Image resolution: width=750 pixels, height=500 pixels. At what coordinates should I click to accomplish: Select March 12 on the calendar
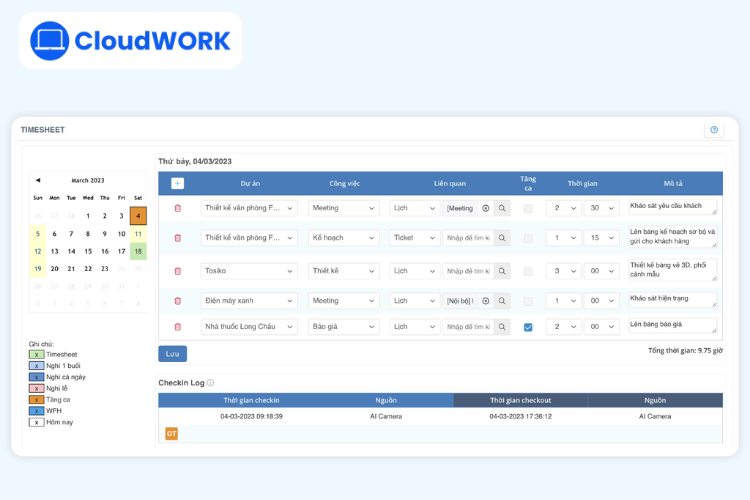pos(38,251)
